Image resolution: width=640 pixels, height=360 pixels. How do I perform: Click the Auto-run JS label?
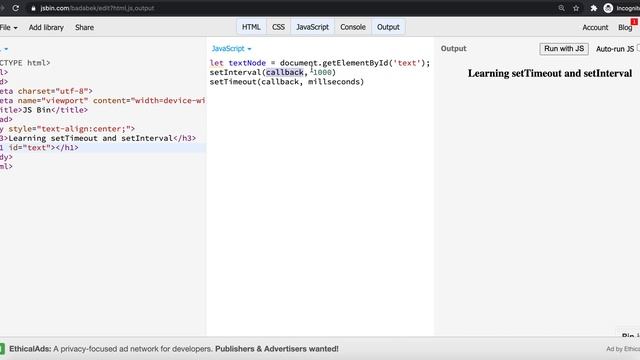615,49
